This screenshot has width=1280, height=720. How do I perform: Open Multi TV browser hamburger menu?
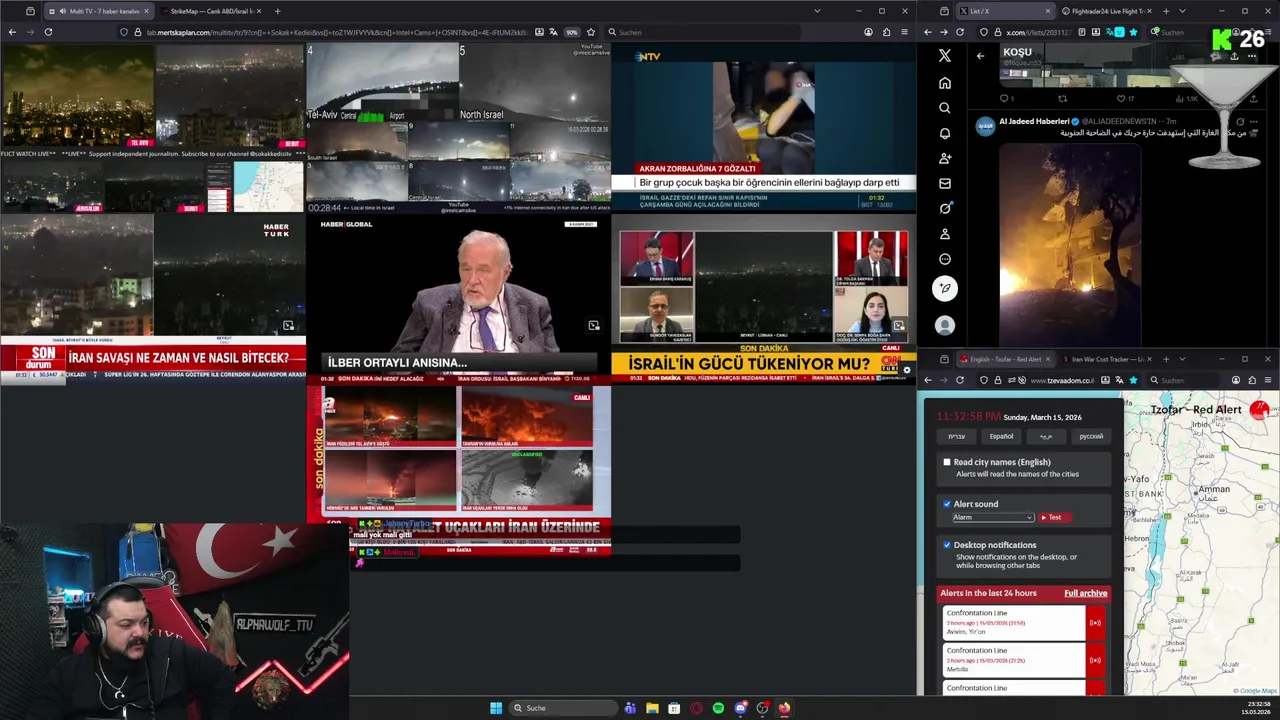pyautogui.click(x=905, y=32)
